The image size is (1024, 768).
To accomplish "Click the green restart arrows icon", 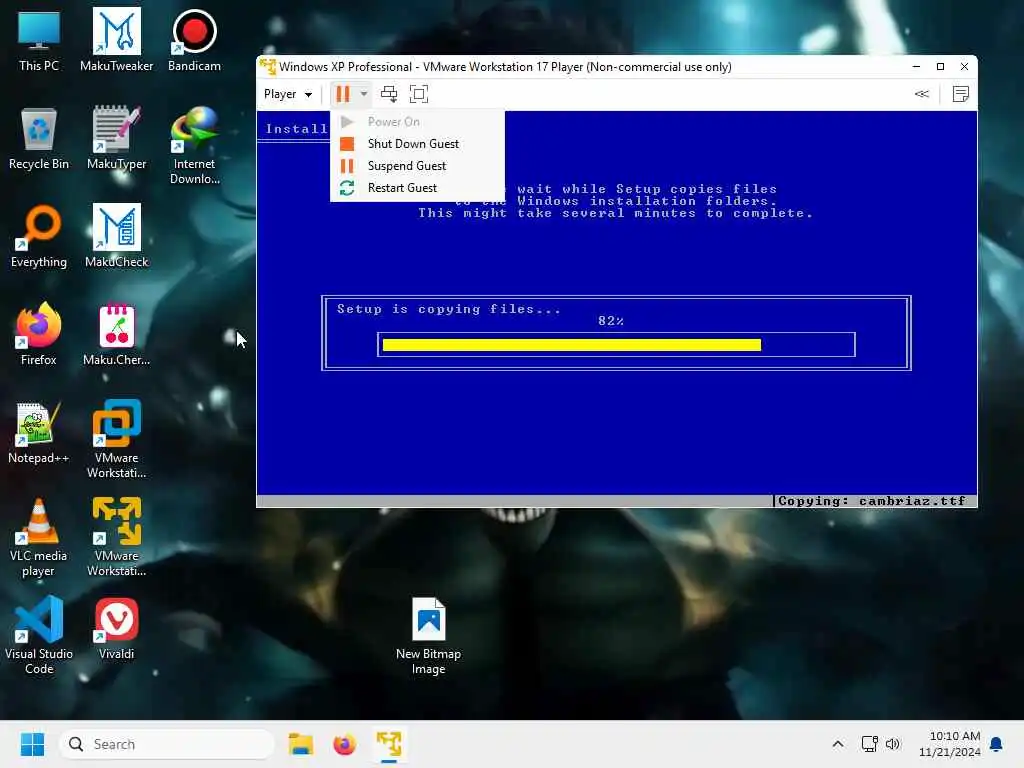I will 347,188.
